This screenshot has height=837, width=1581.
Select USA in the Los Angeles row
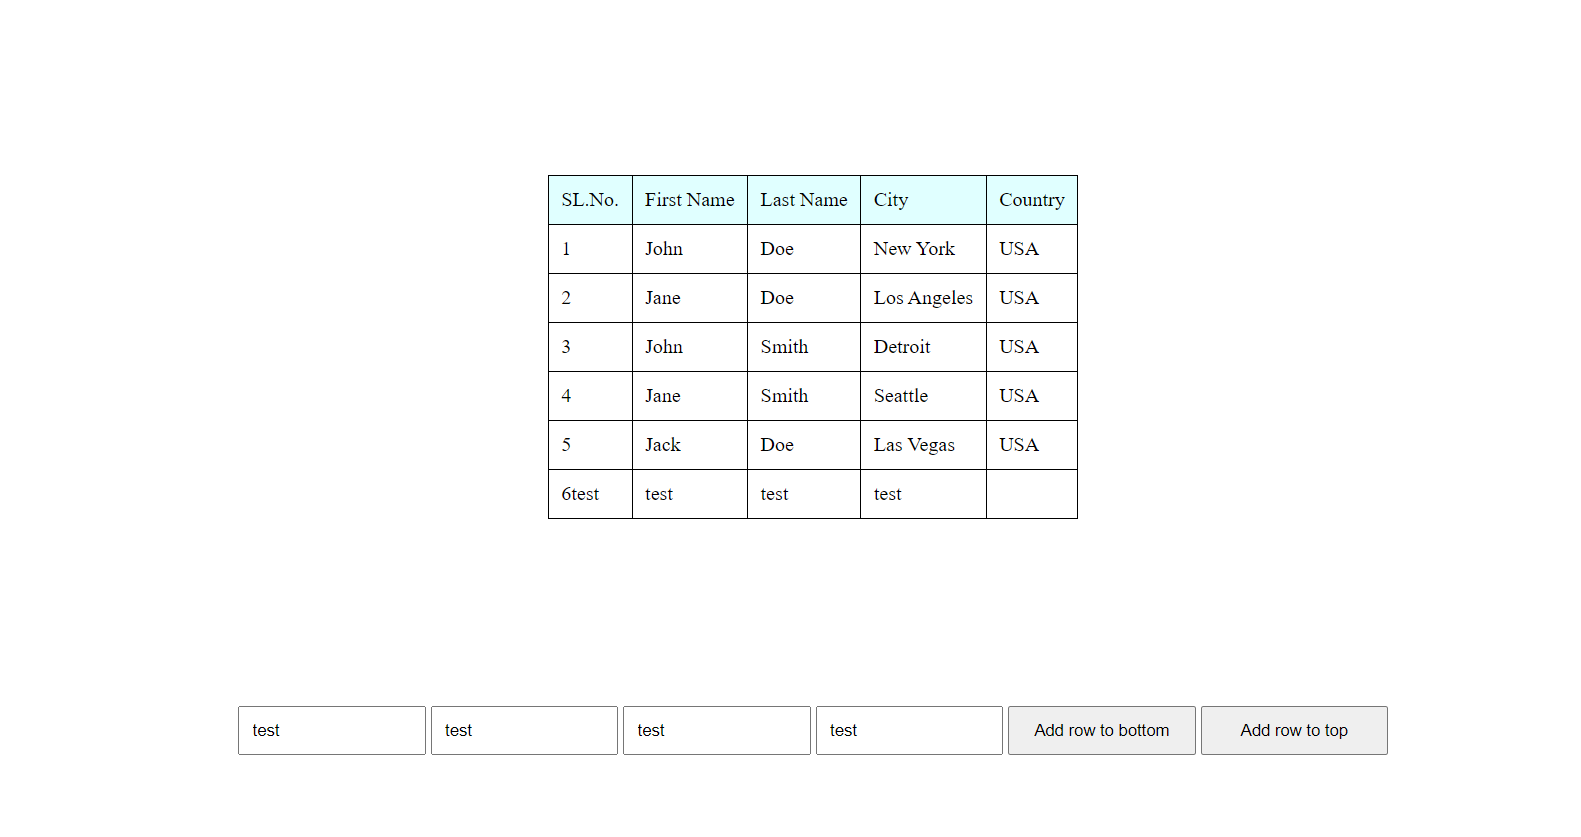pyautogui.click(x=1032, y=298)
